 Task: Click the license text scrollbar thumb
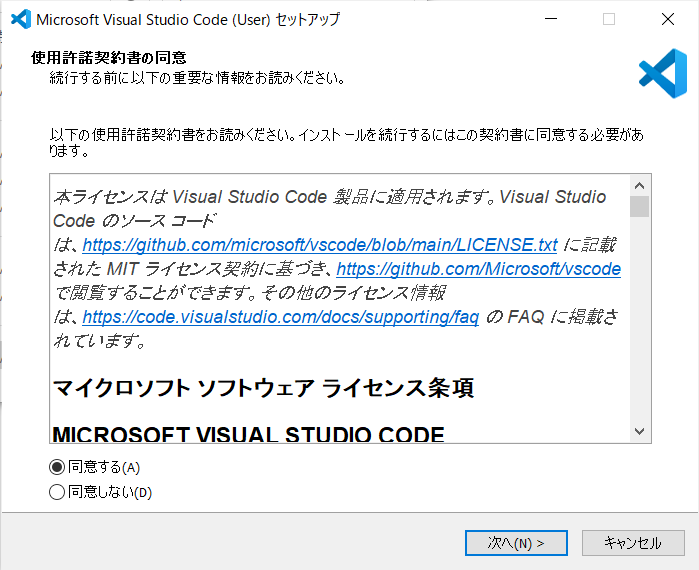640,206
